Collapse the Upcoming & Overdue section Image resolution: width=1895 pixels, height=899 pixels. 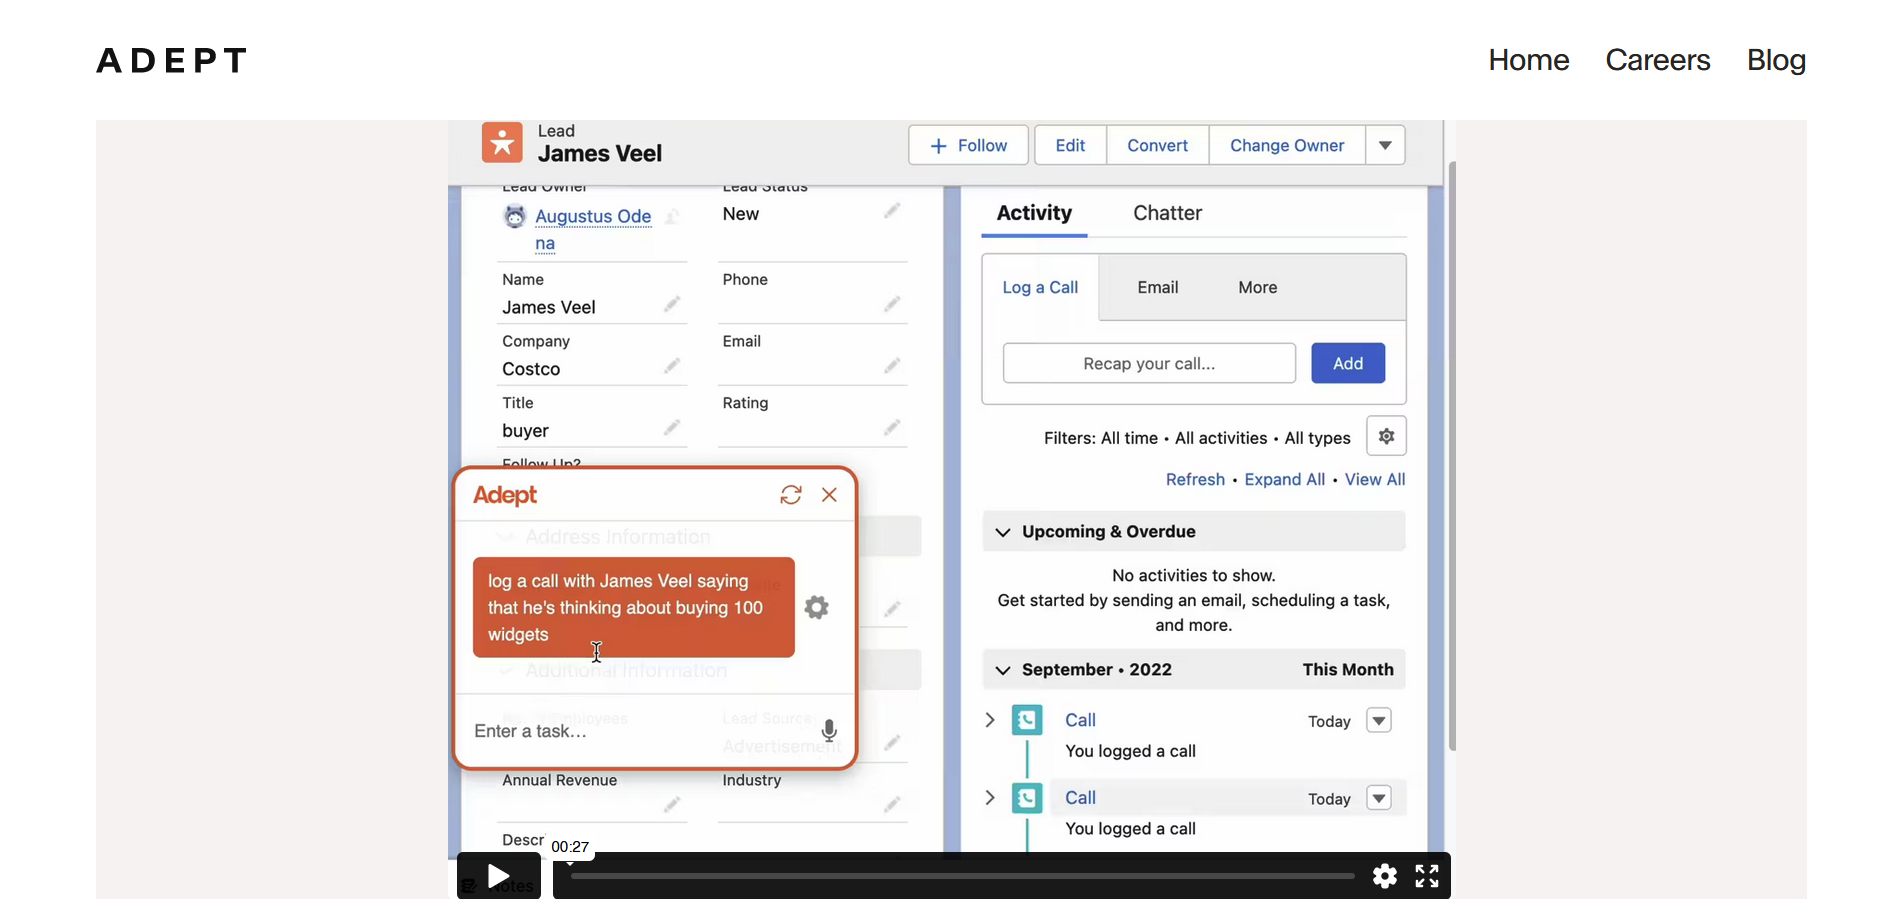pos(1003,532)
